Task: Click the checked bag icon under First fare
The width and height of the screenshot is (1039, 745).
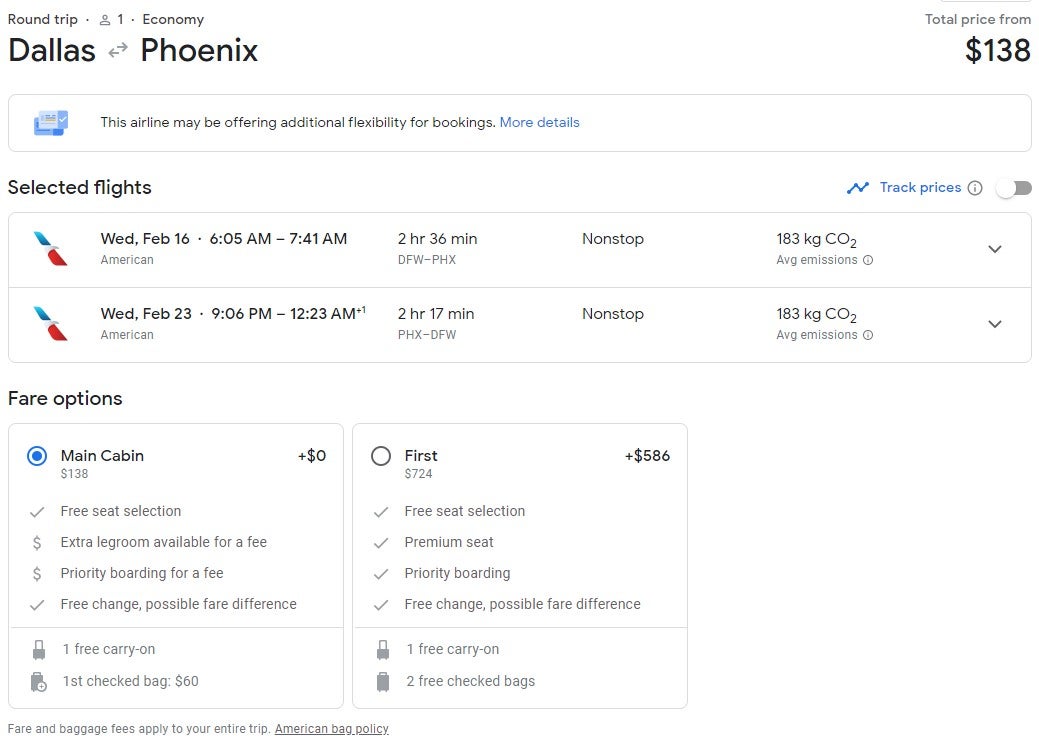Action: [383, 681]
